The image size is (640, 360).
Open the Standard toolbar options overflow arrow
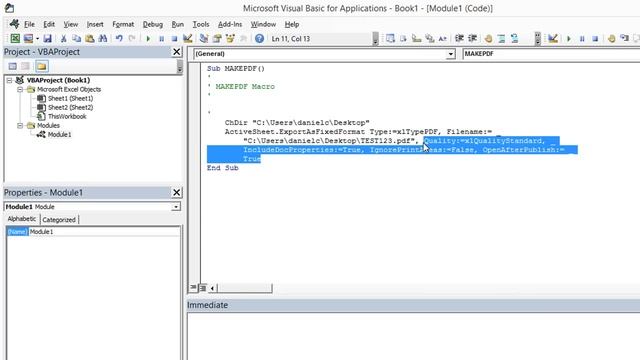tap(375, 39)
